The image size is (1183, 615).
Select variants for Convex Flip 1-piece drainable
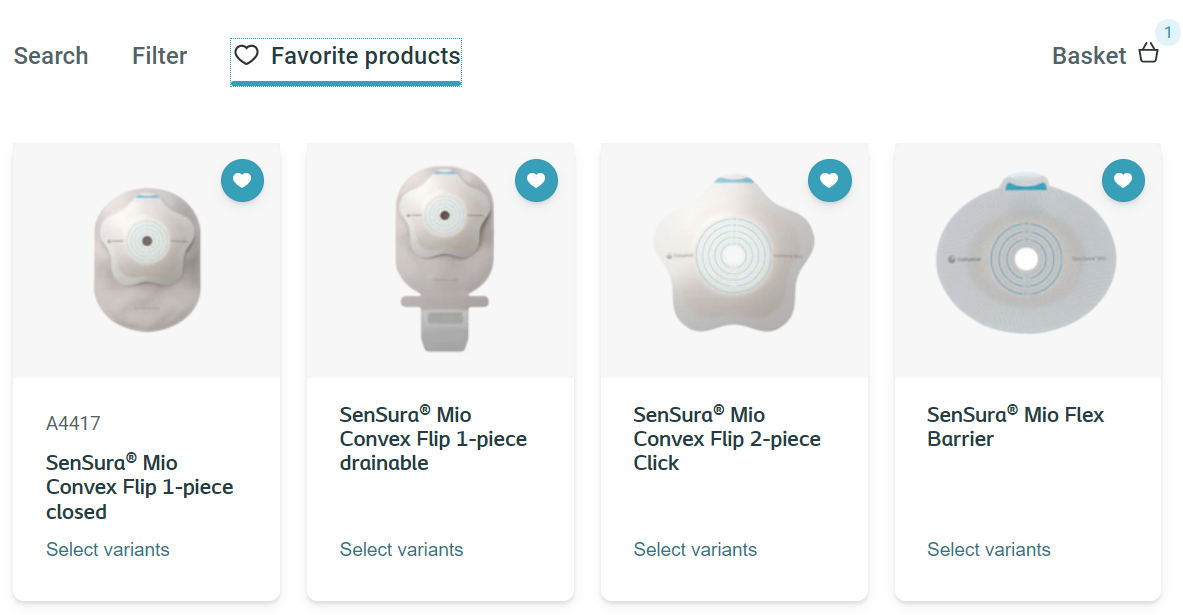[x=401, y=550]
